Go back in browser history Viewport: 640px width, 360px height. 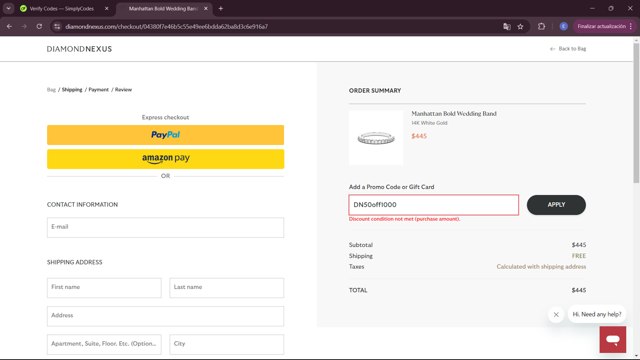coord(9,27)
